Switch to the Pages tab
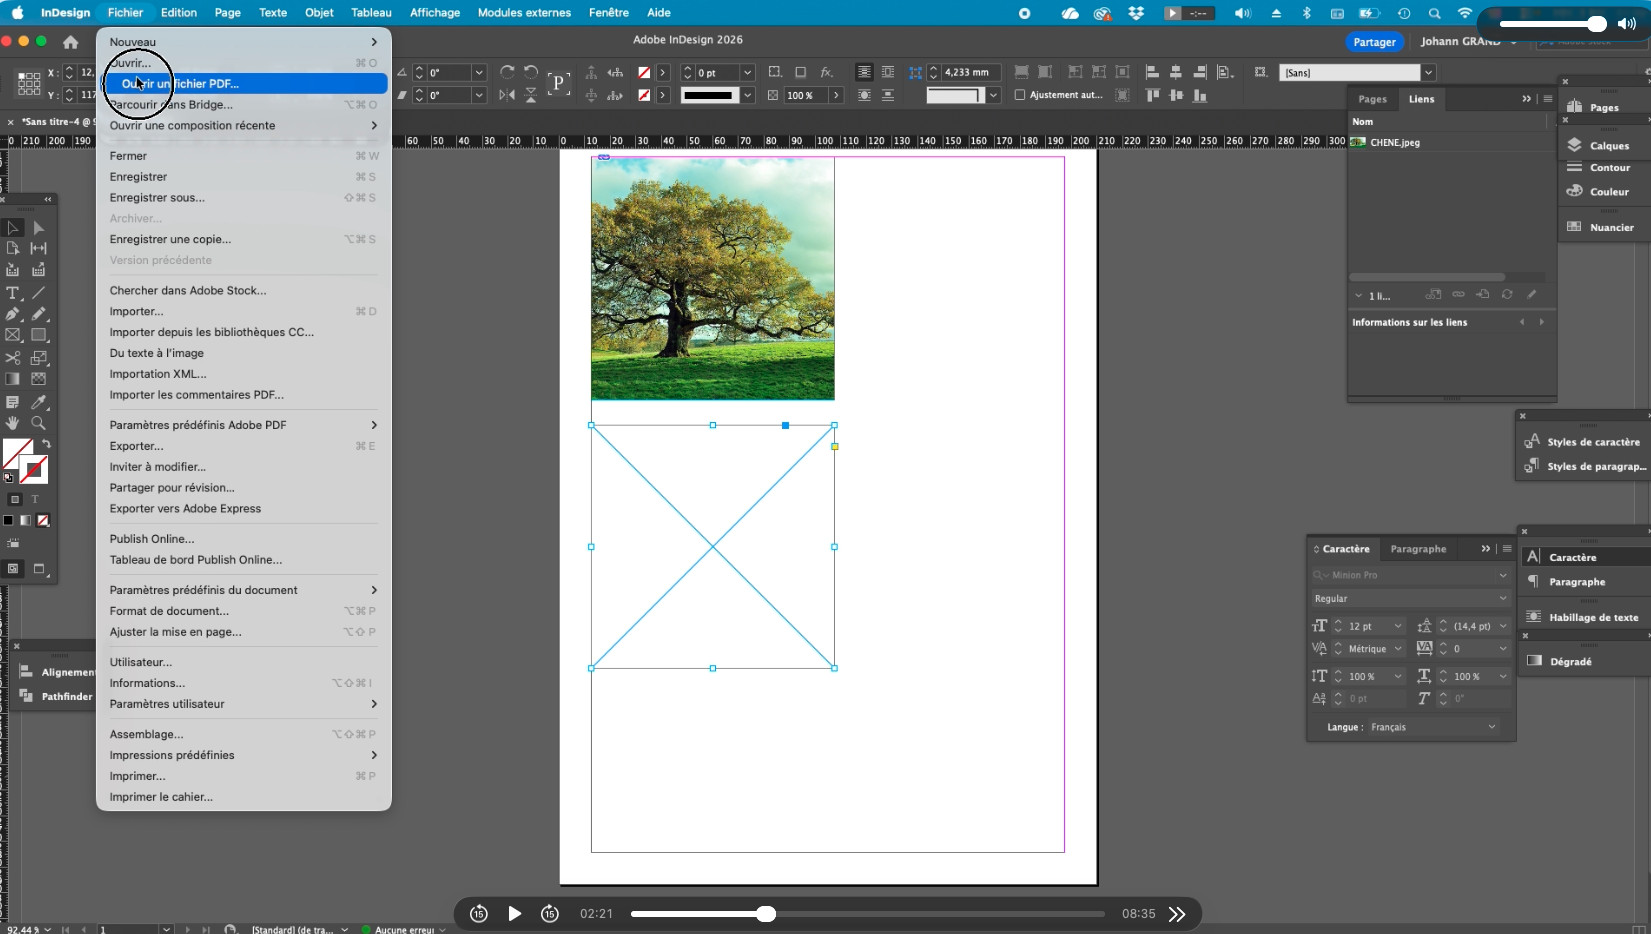The width and height of the screenshot is (1651, 934). point(1372,99)
